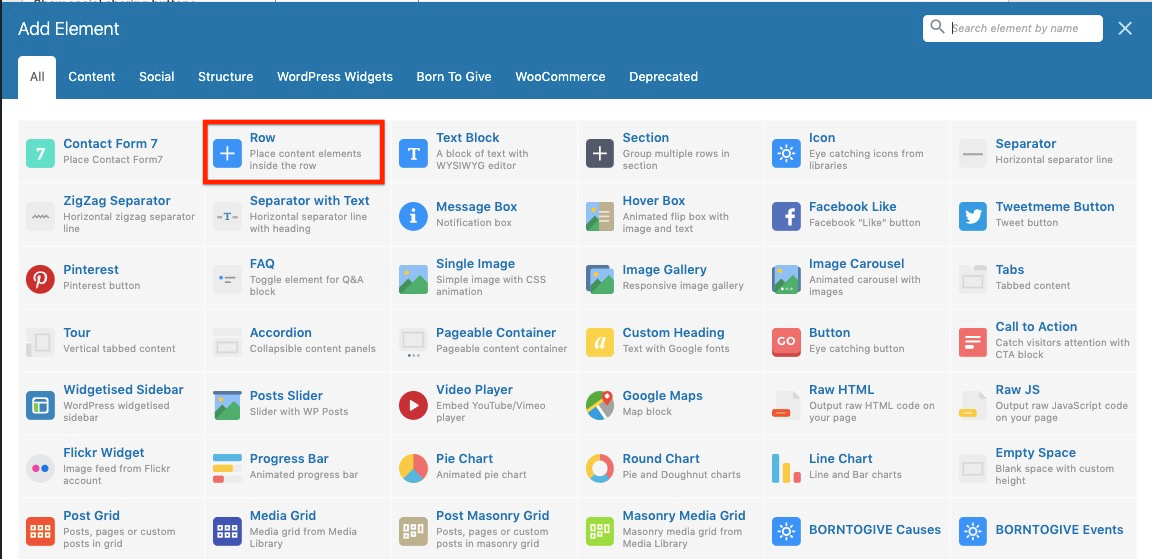Click the Separator line icon
1152x559 pixels.
pyautogui.click(x=973, y=154)
